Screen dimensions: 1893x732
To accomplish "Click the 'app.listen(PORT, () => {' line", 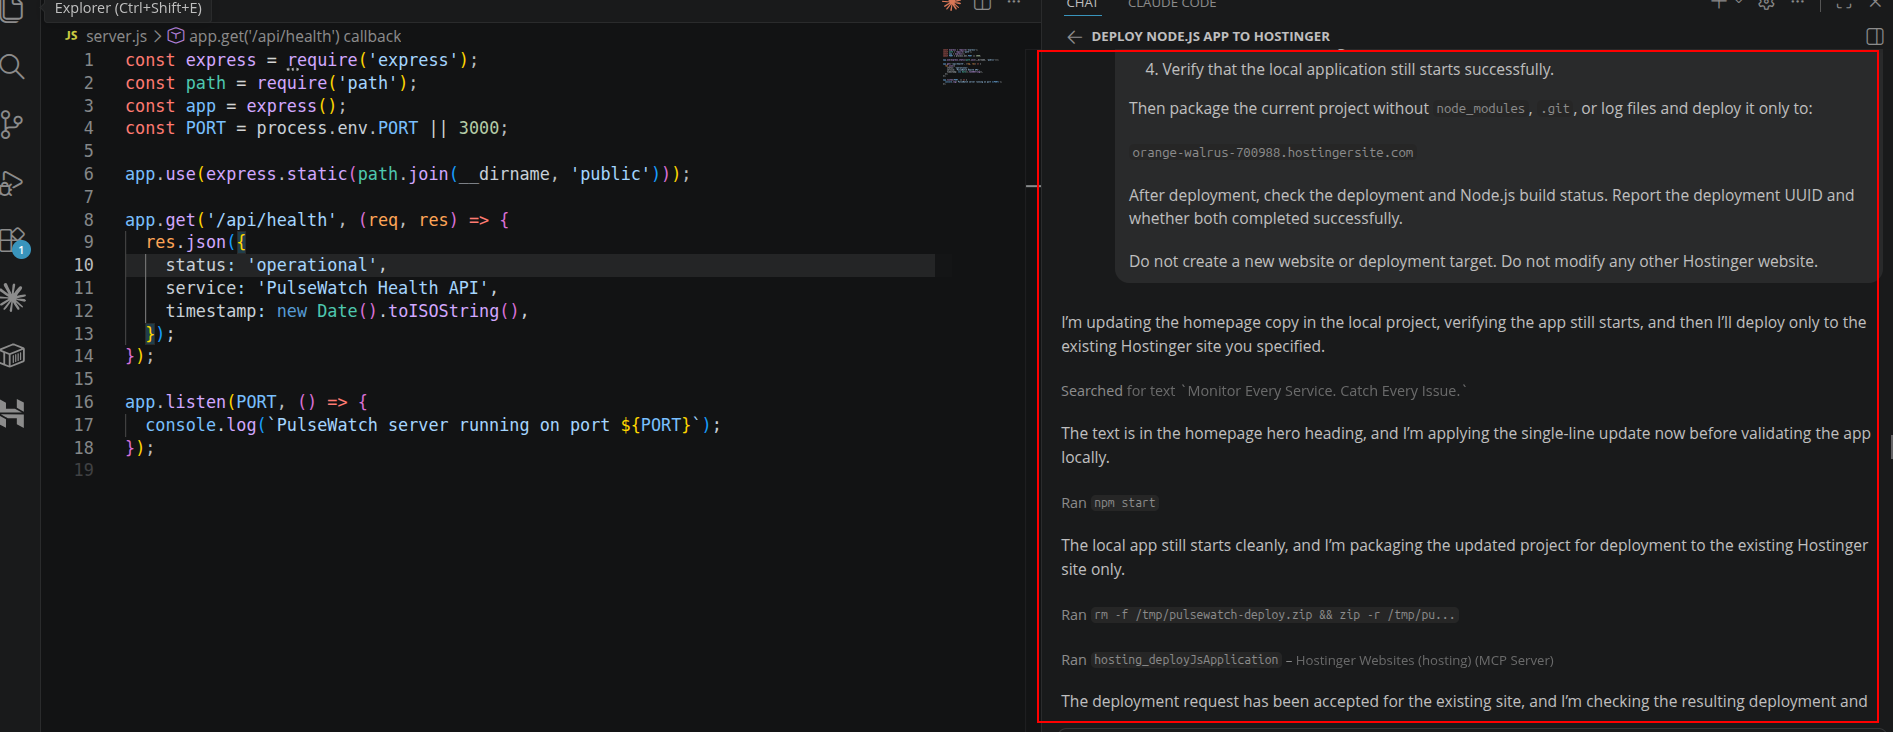I will (246, 402).
